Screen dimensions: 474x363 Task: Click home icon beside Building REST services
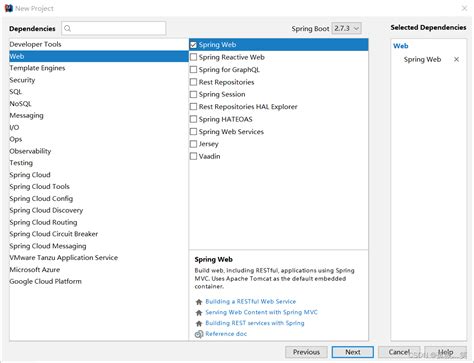coord(199,323)
